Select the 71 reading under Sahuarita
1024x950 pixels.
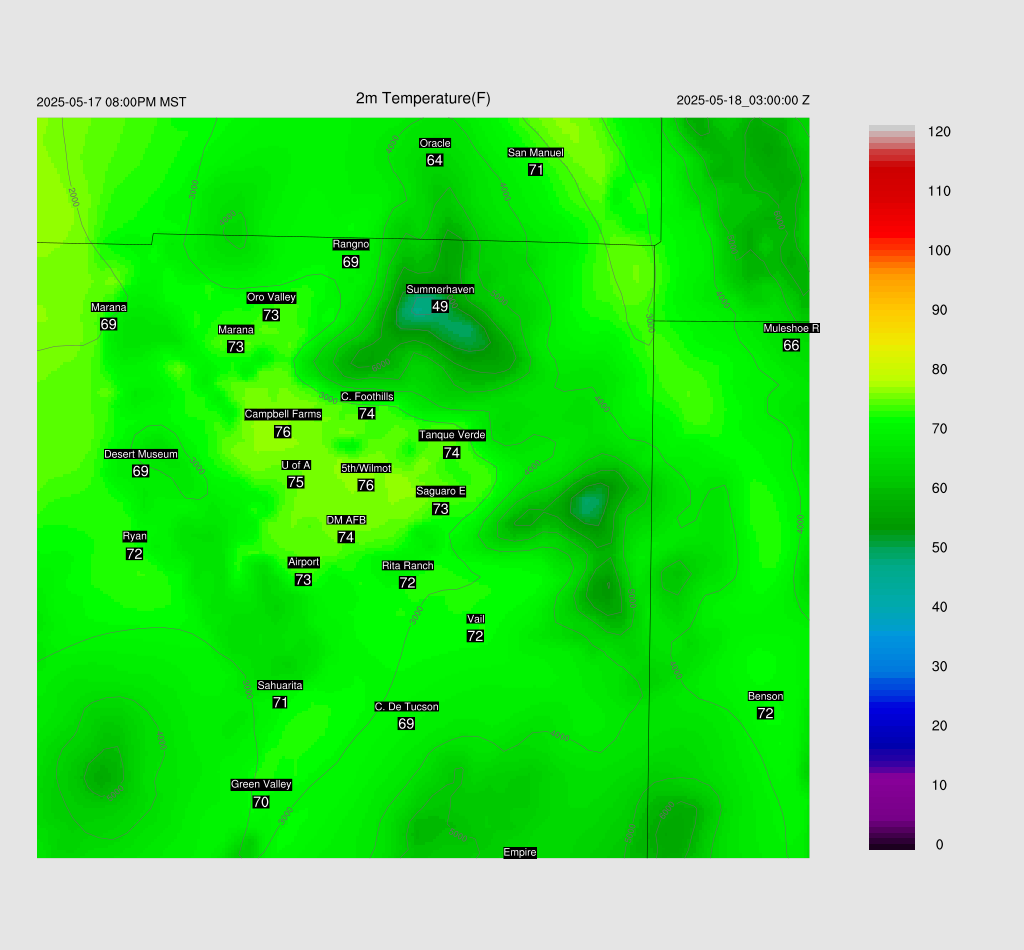pos(280,703)
